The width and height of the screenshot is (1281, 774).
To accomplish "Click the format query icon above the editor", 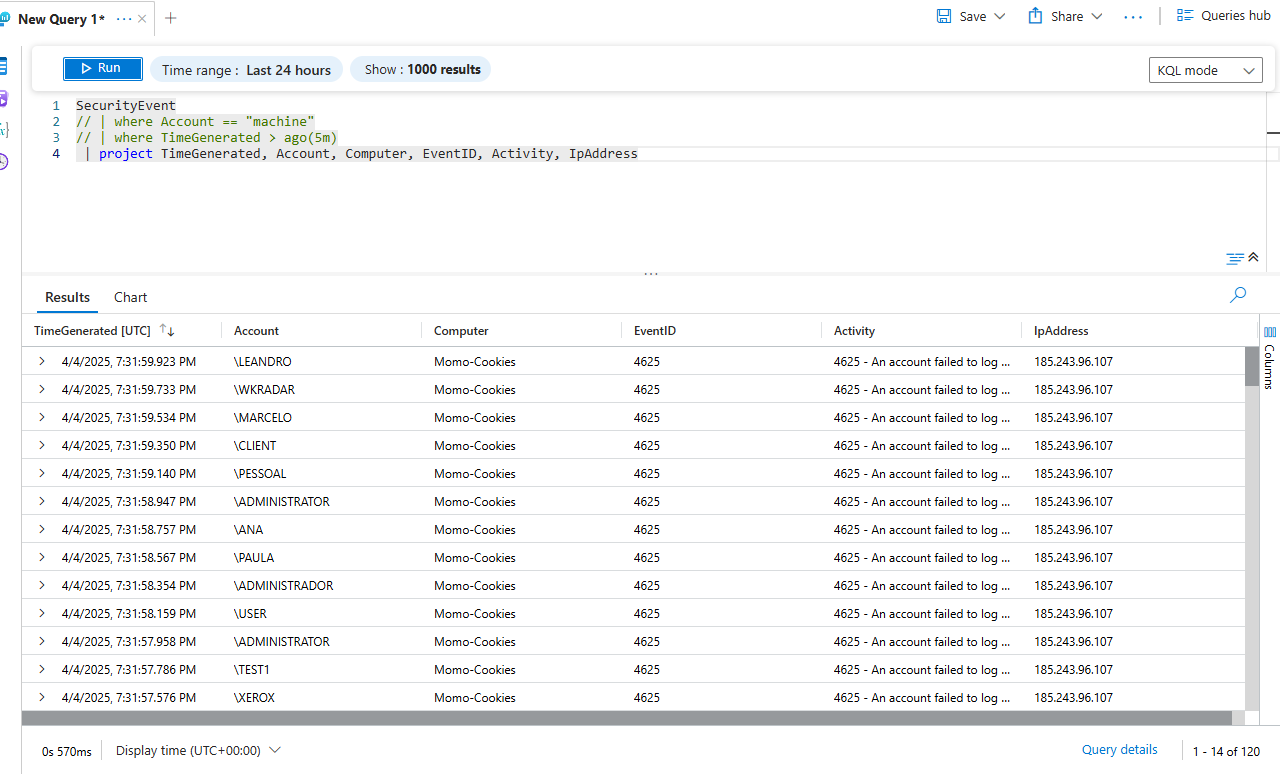I will point(1234,257).
